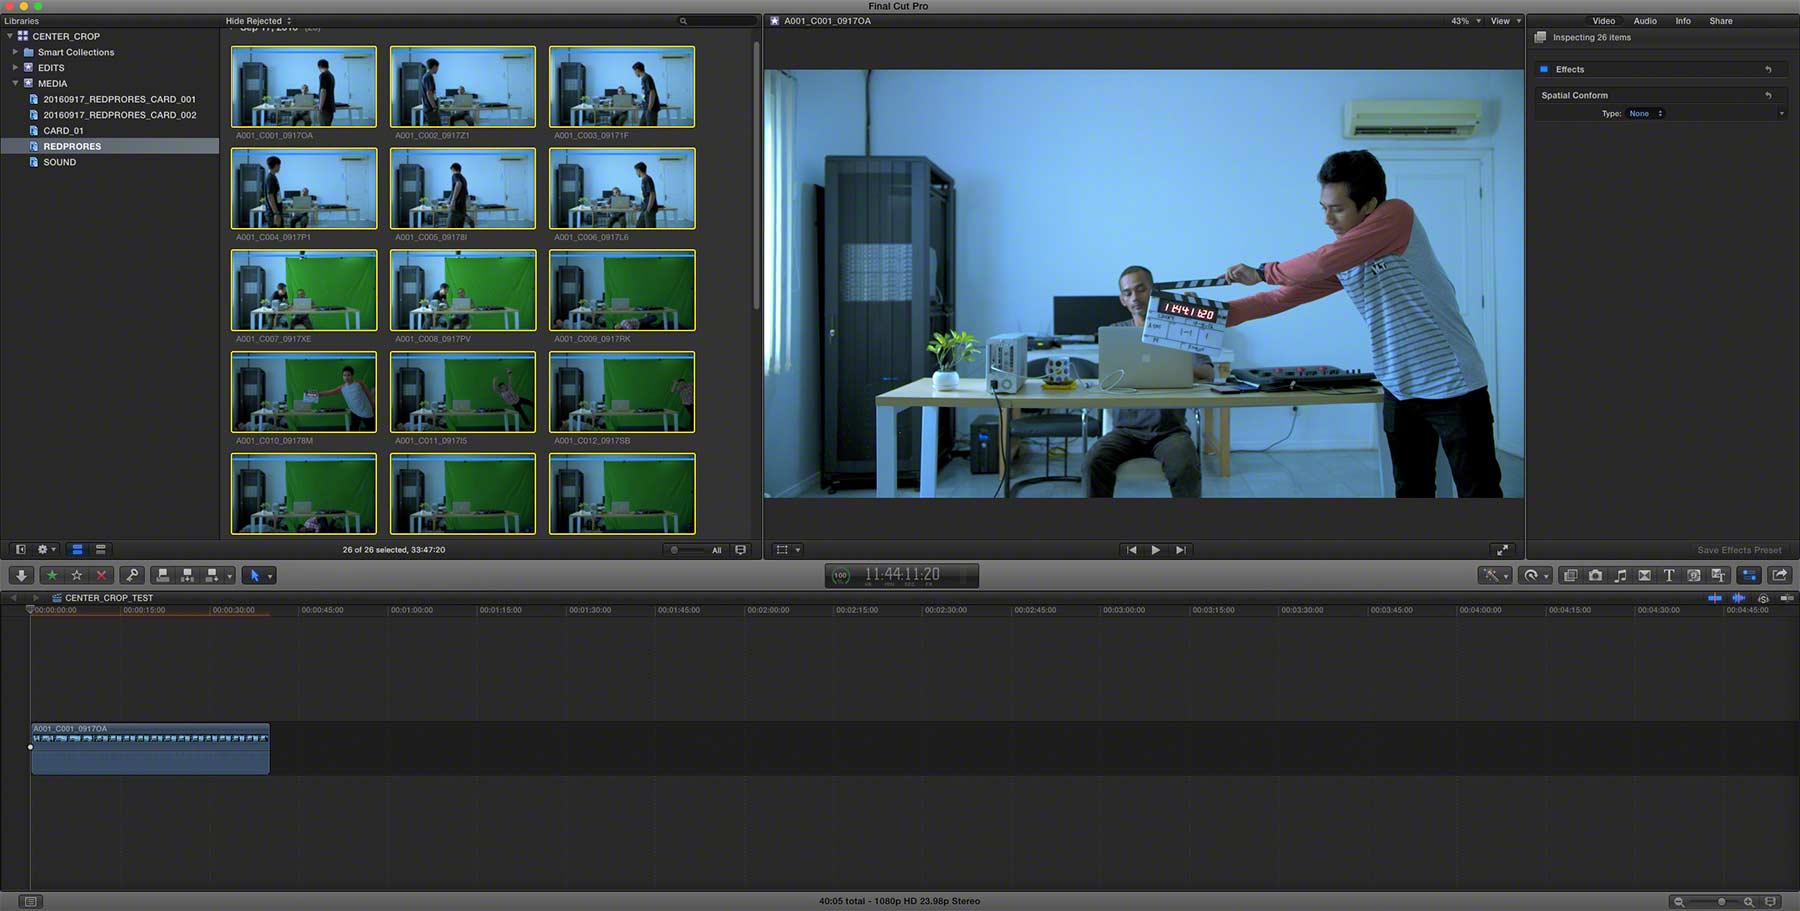The image size is (1800, 911).
Task: Toggle the Effects blue checkbox in inspector
Action: pyautogui.click(x=1544, y=69)
